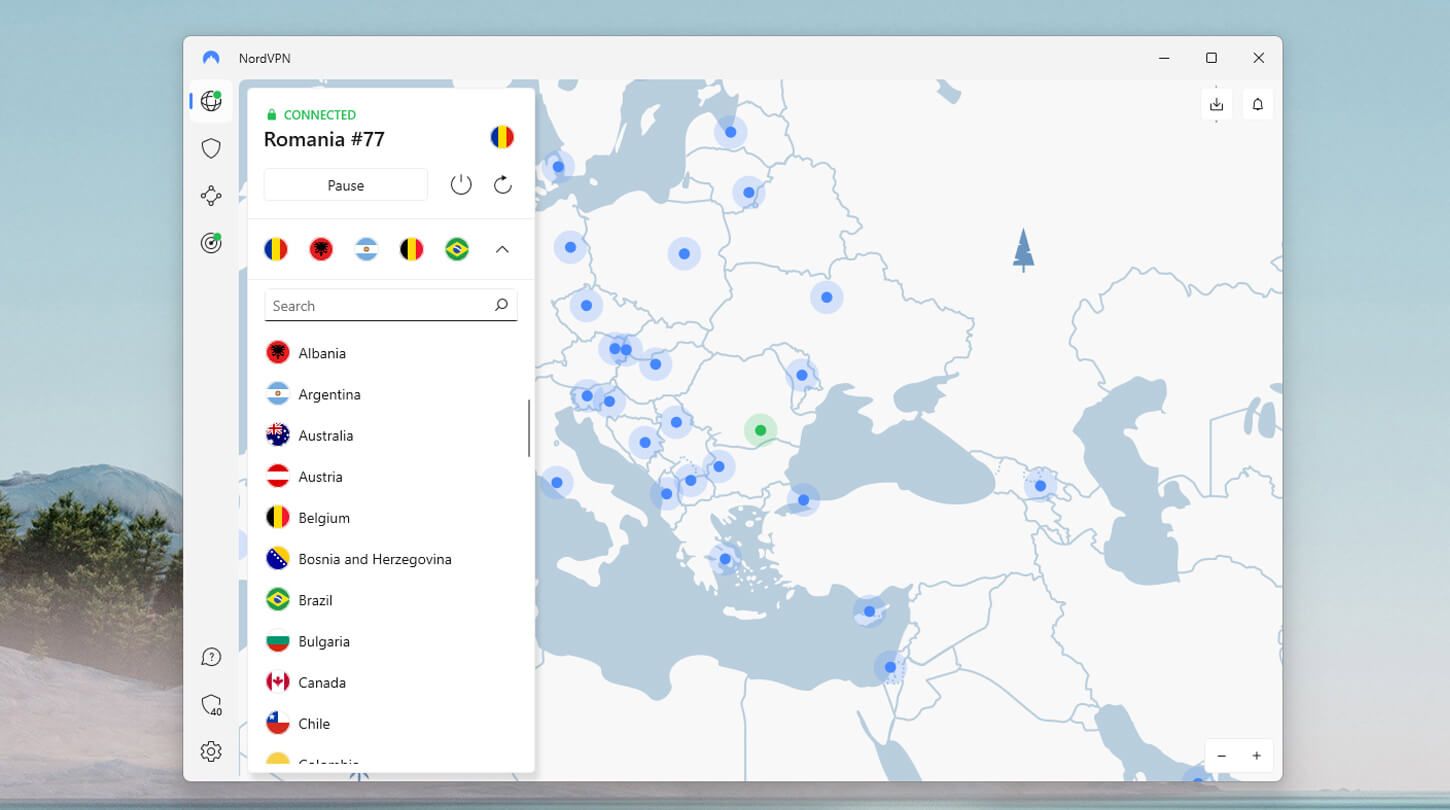Click the Turkey server map pin
Screen dimensions: 1450x810
tap(803, 499)
